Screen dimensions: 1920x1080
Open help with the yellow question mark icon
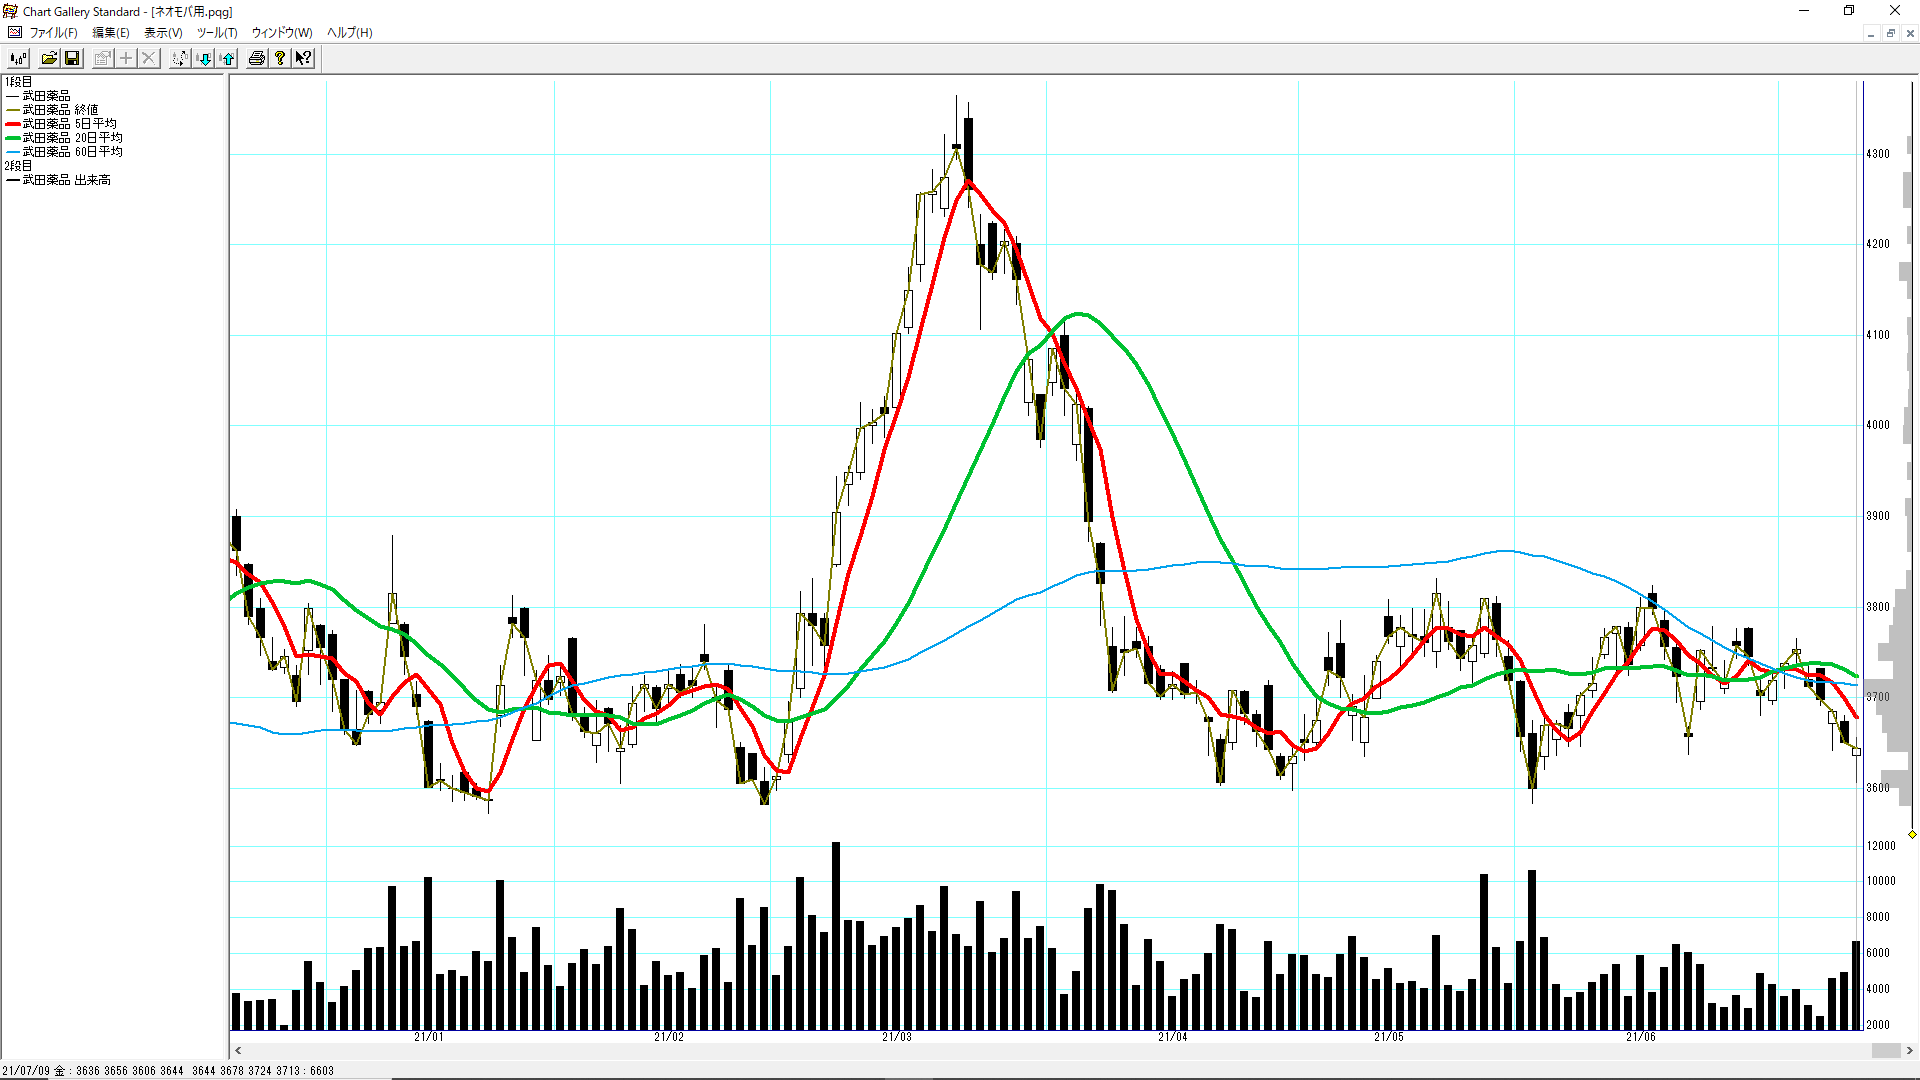280,58
